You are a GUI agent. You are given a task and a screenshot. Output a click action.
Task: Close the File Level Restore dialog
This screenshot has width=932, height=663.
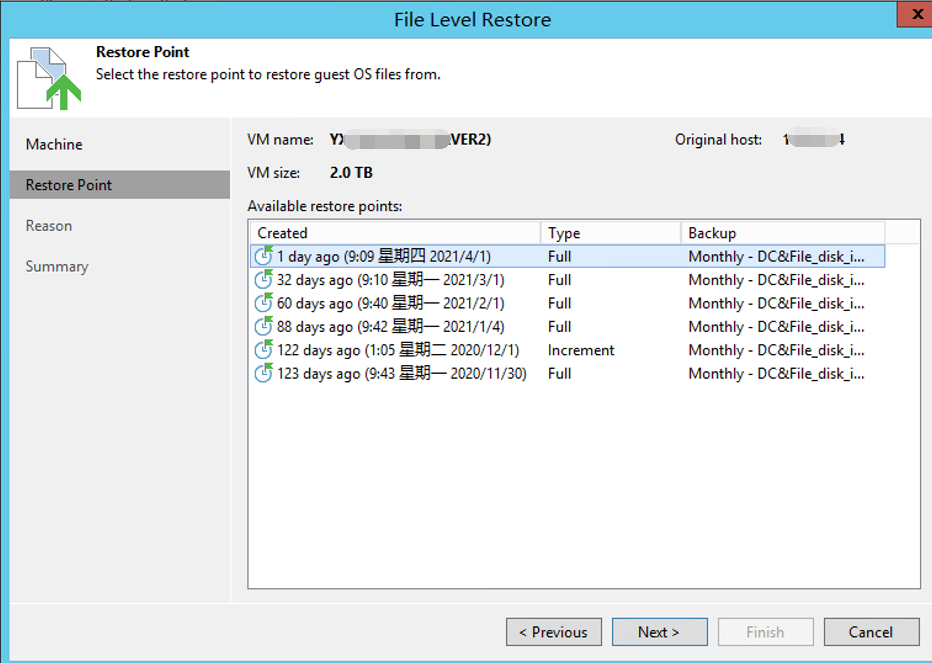point(909,17)
